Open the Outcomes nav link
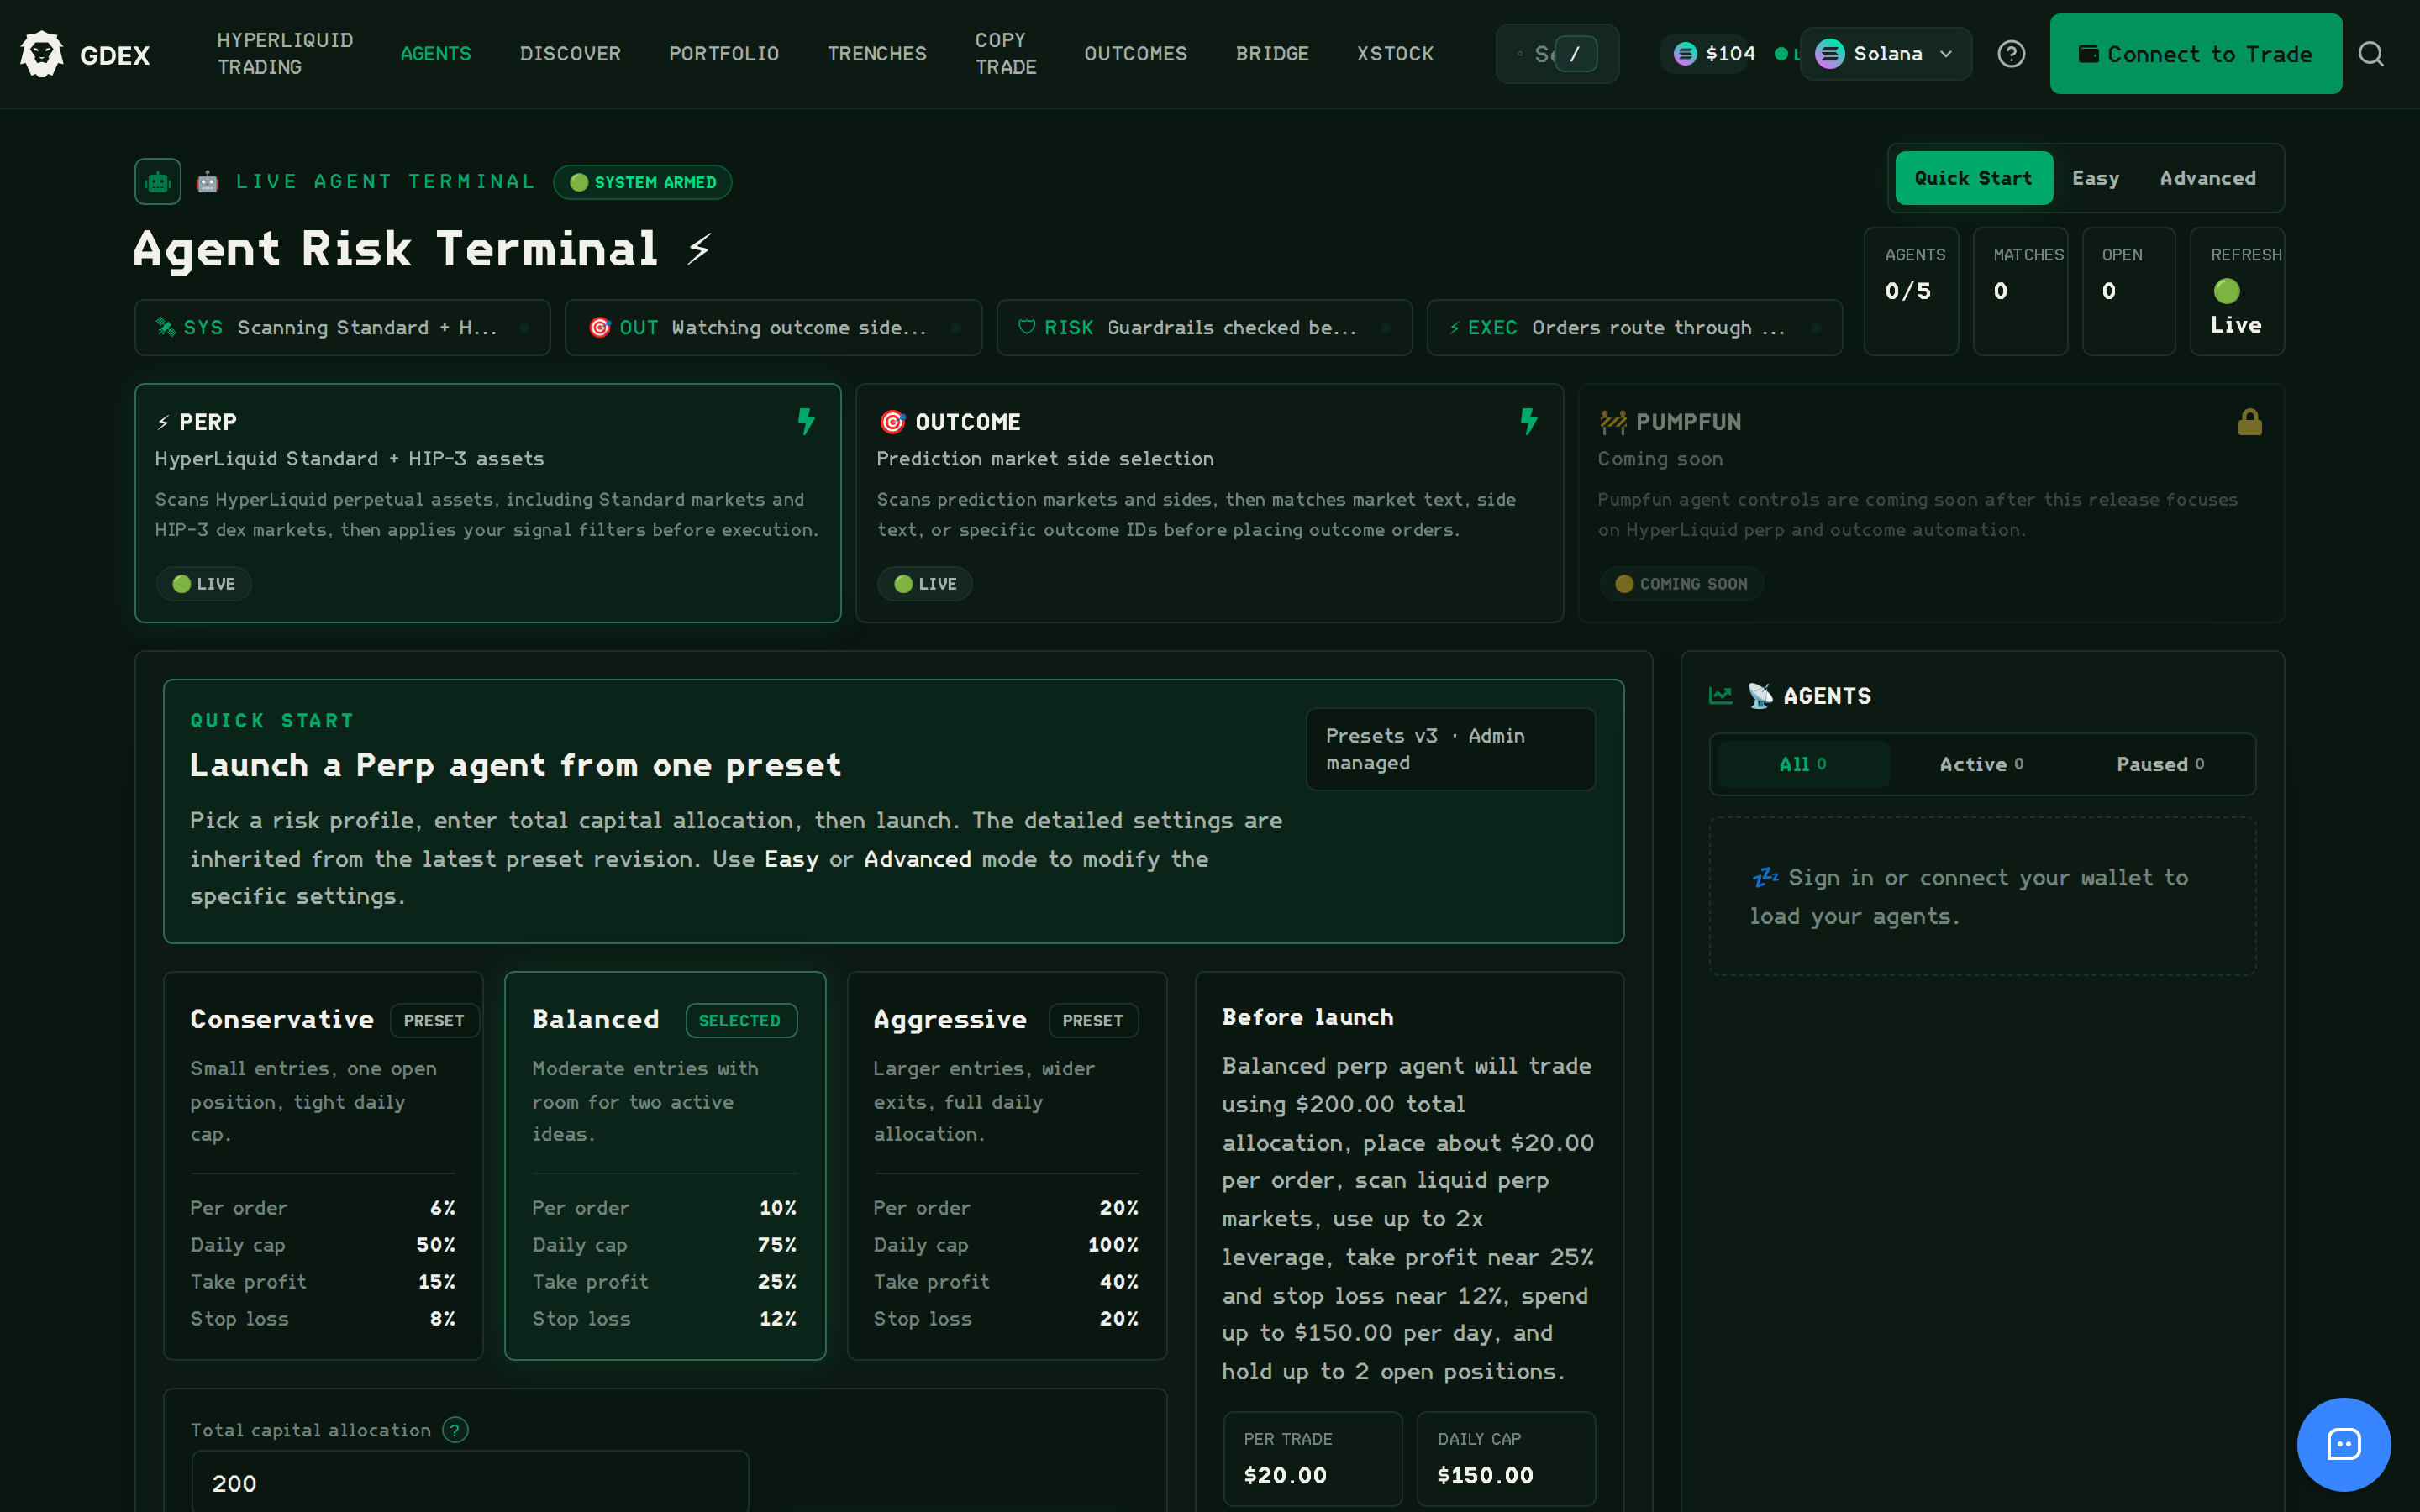Image resolution: width=2420 pixels, height=1512 pixels. 1136,54
